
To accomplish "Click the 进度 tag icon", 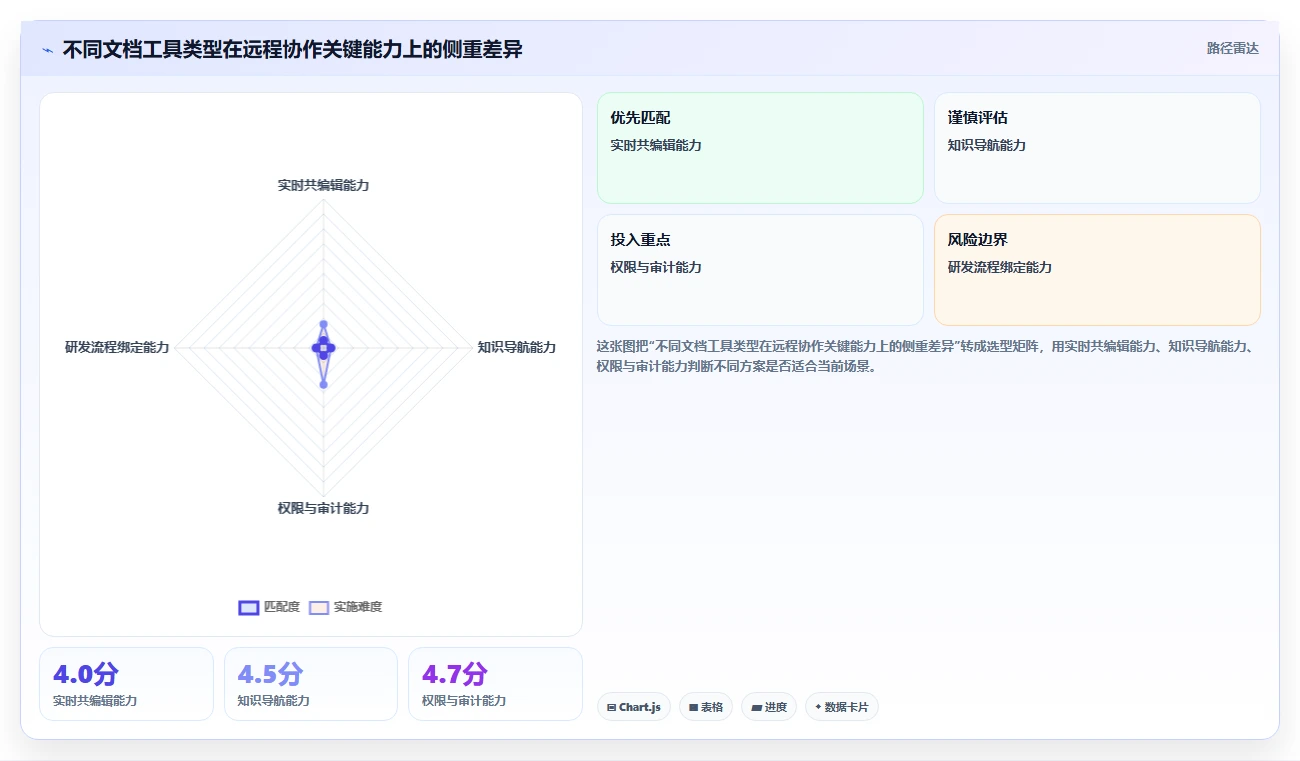I will click(756, 707).
